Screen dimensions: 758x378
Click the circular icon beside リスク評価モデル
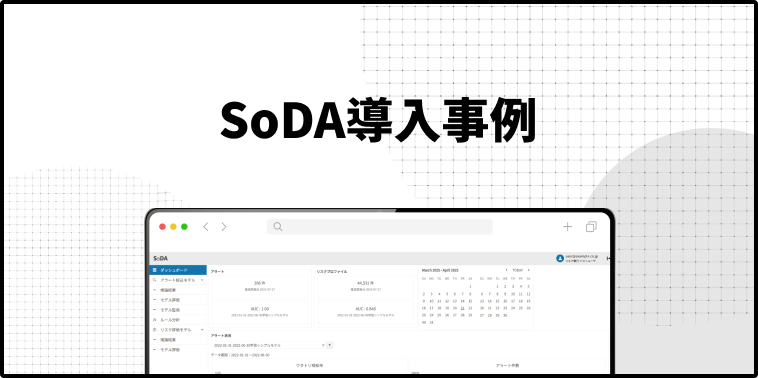(x=154, y=330)
